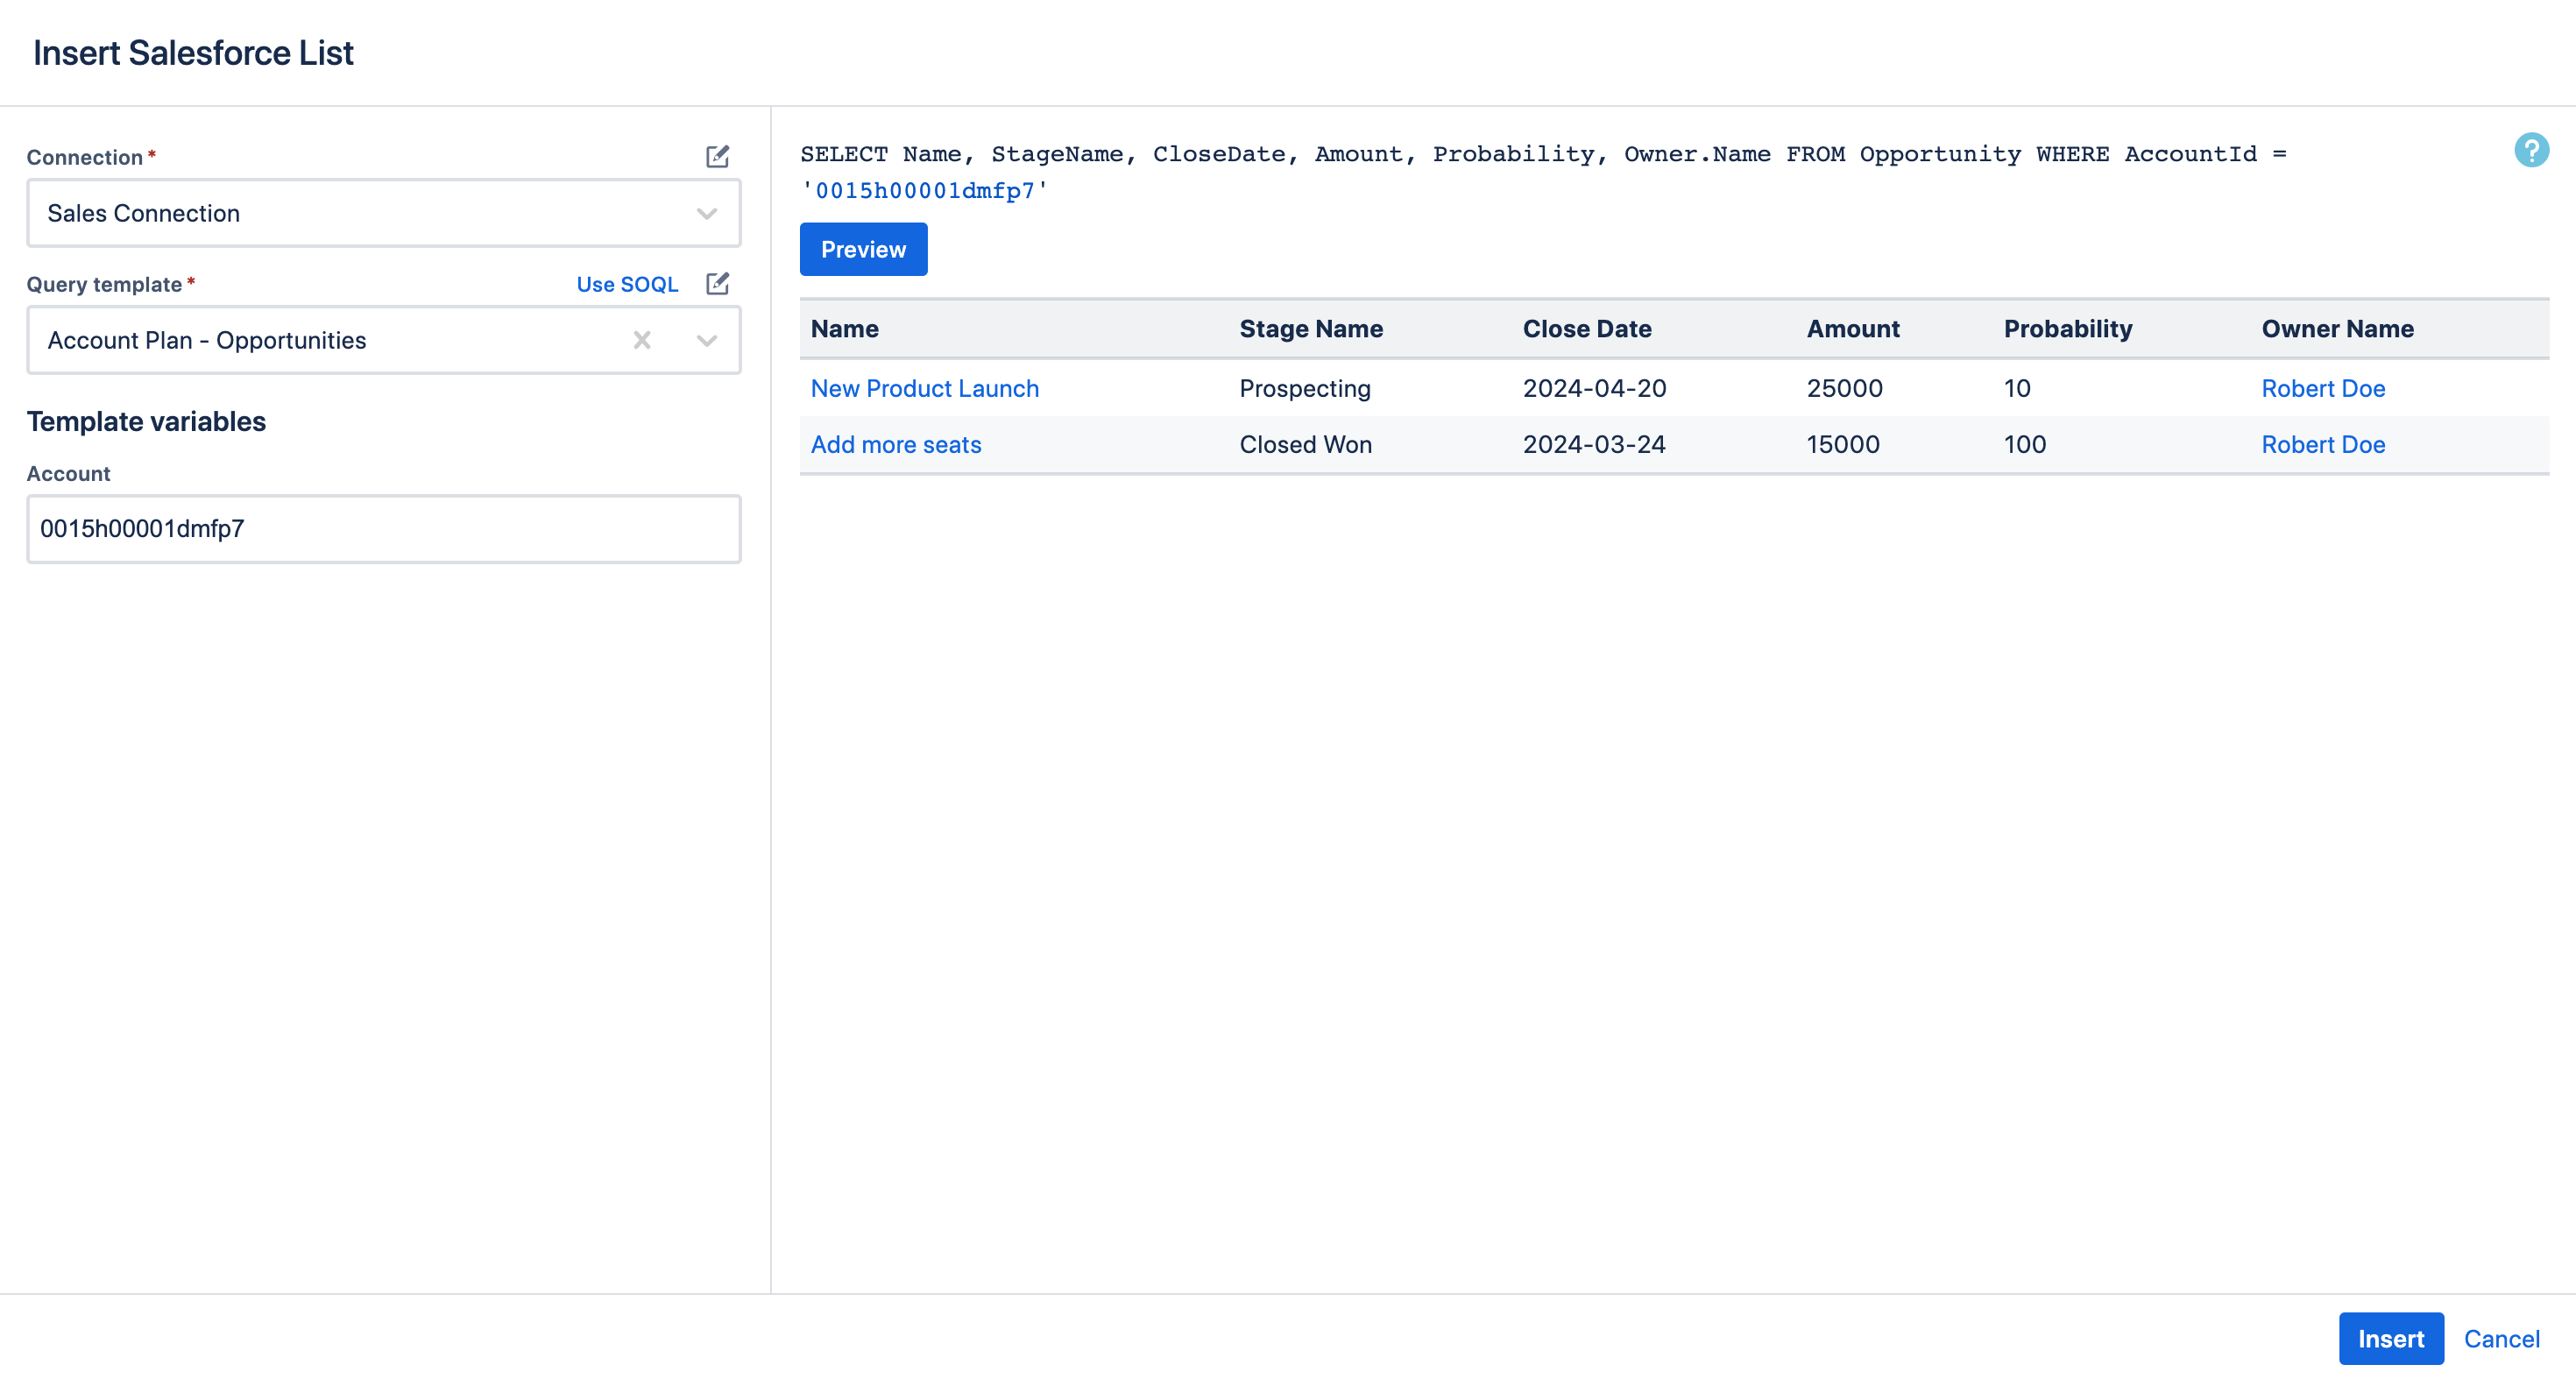The height and width of the screenshot is (1379, 2576).
Task: Open the Query template dropdown arrow
Action: 706,341
